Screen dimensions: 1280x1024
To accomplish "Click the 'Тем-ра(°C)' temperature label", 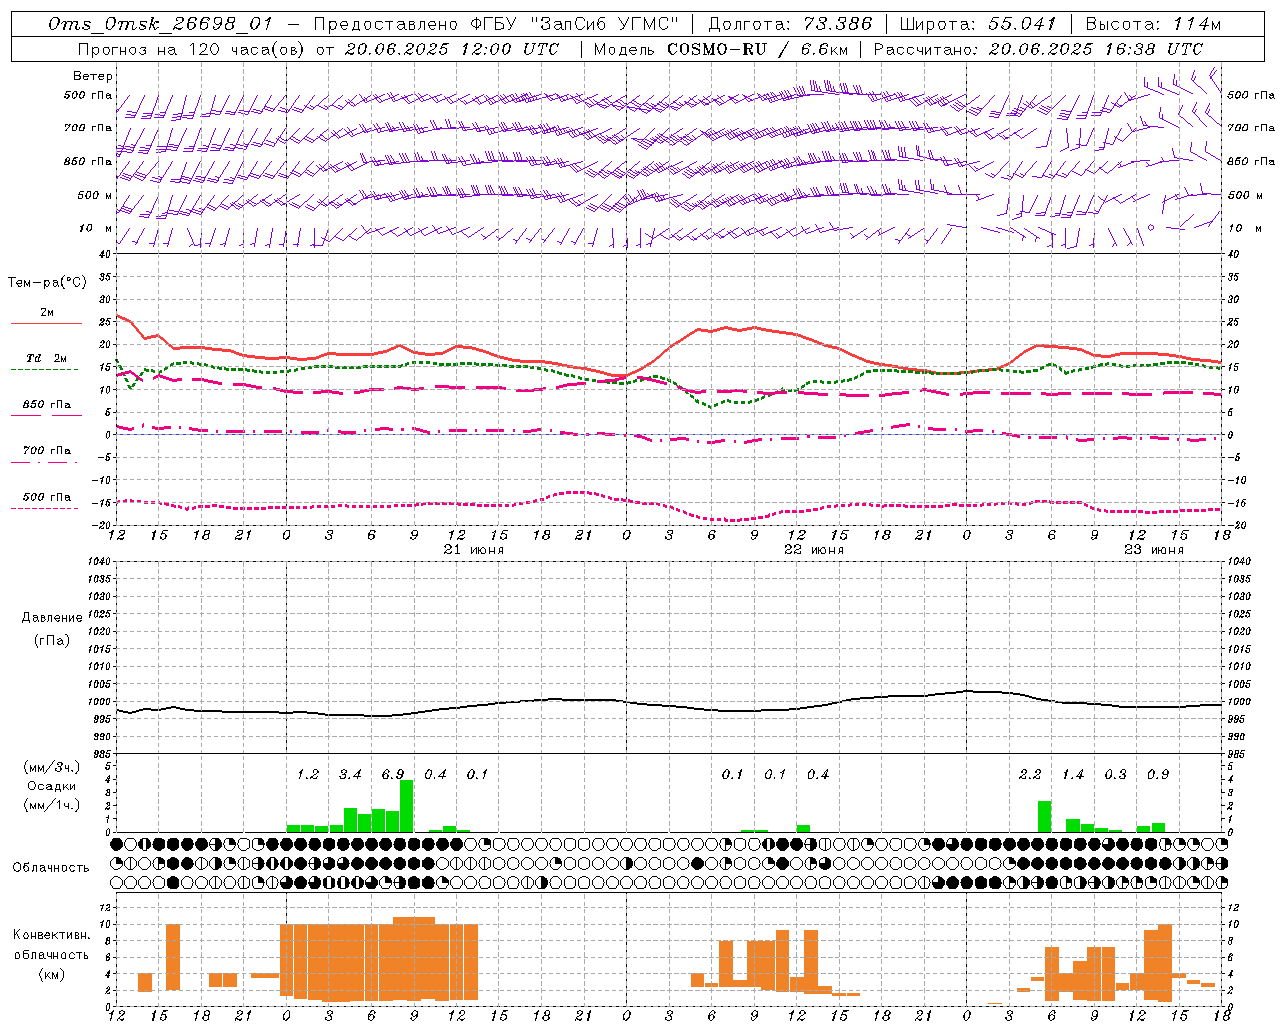I will [x=47, y=283].
